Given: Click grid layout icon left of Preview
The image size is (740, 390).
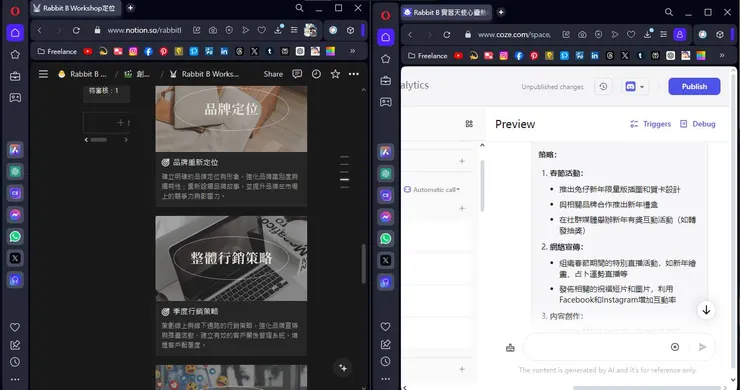Looking at the screenshot, I should click(x=469, y=124).
